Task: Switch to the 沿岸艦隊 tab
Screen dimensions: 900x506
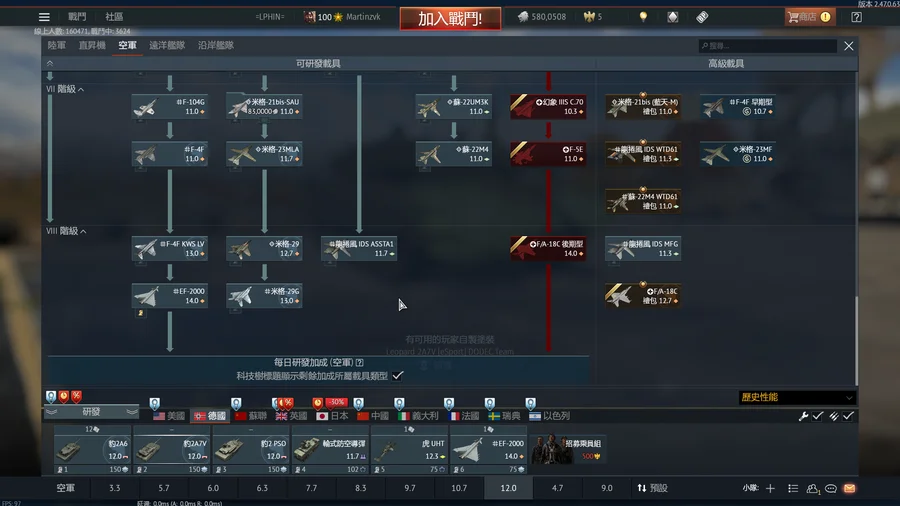Action: tap(216, 45)
